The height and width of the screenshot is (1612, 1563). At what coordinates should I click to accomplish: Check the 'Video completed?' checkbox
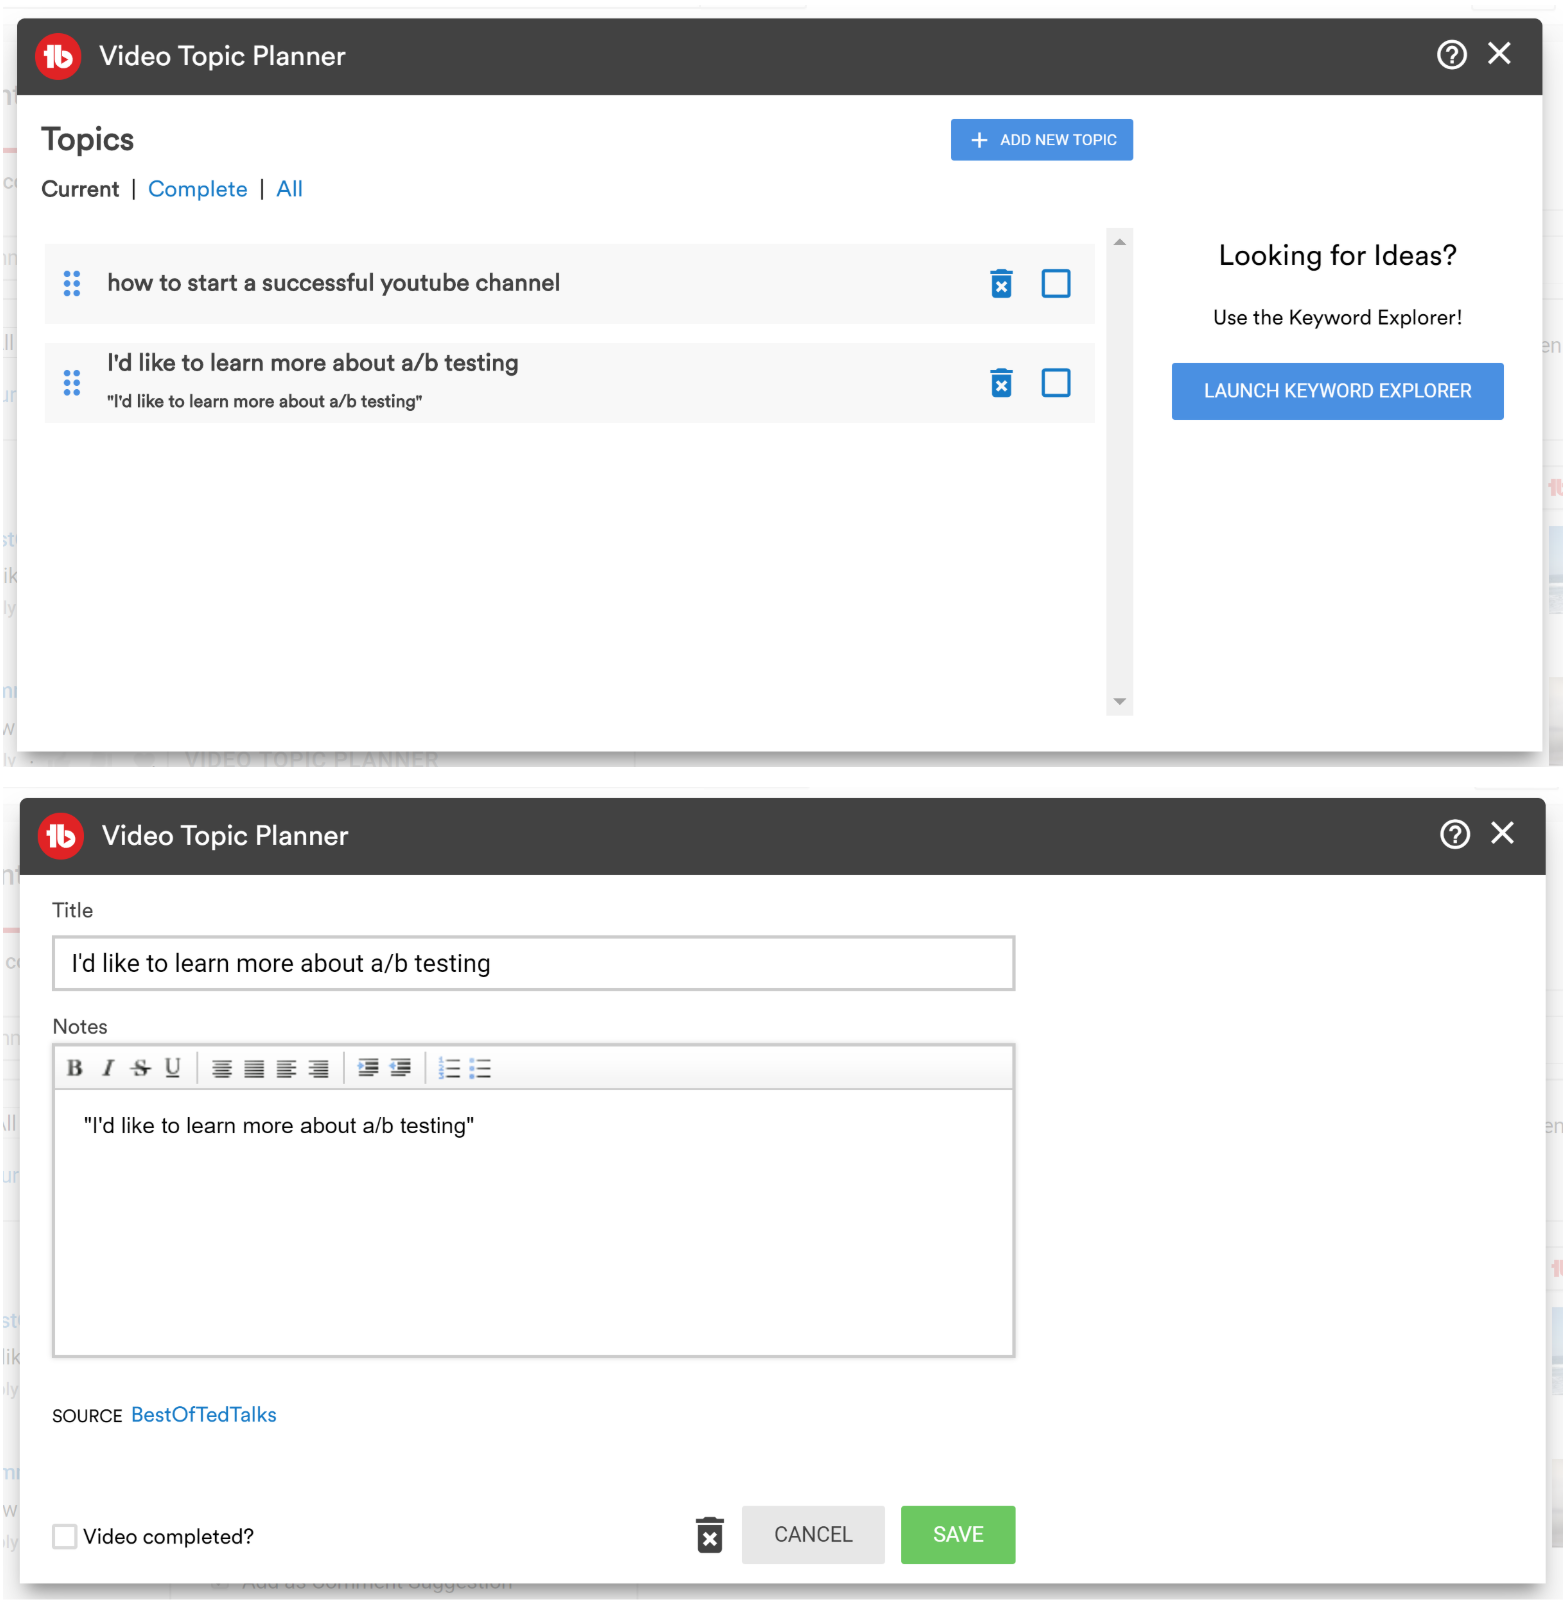[65, 1536]
